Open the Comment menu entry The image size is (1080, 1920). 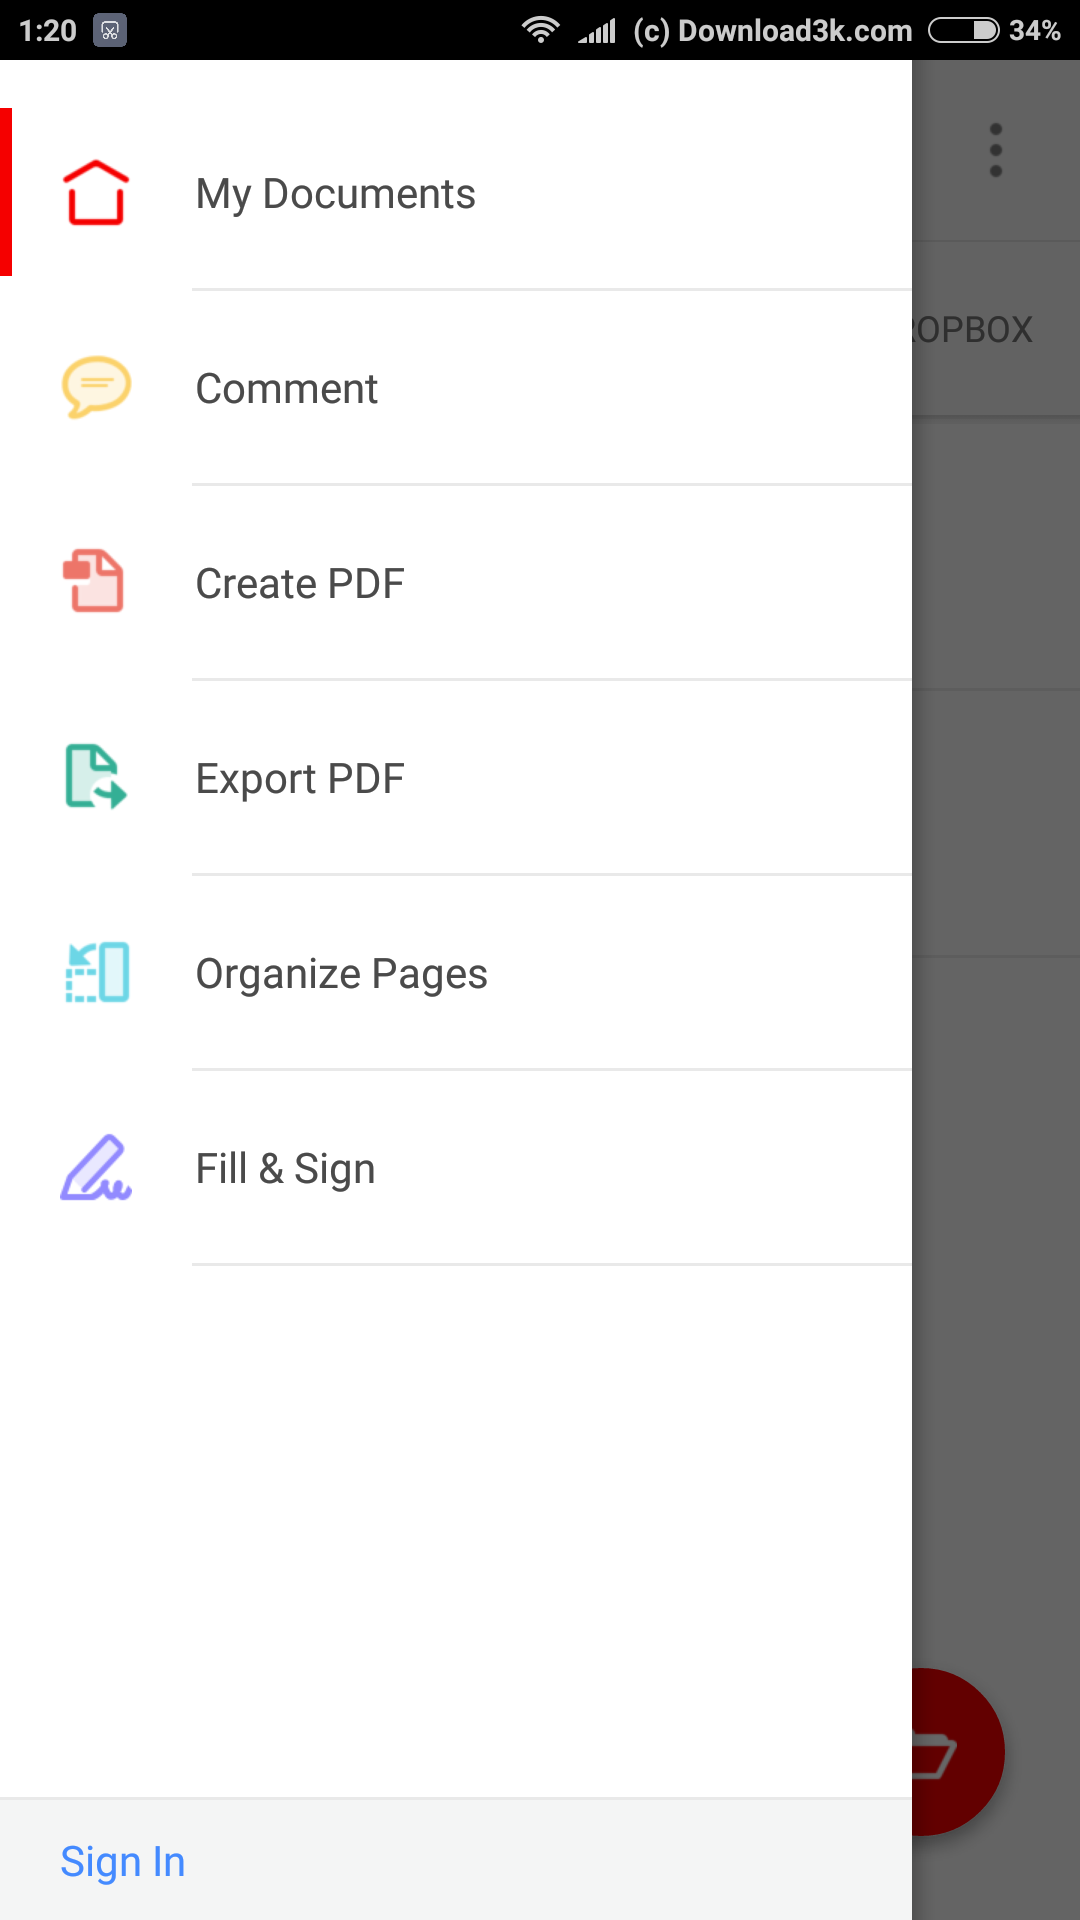tap(287, 388)
